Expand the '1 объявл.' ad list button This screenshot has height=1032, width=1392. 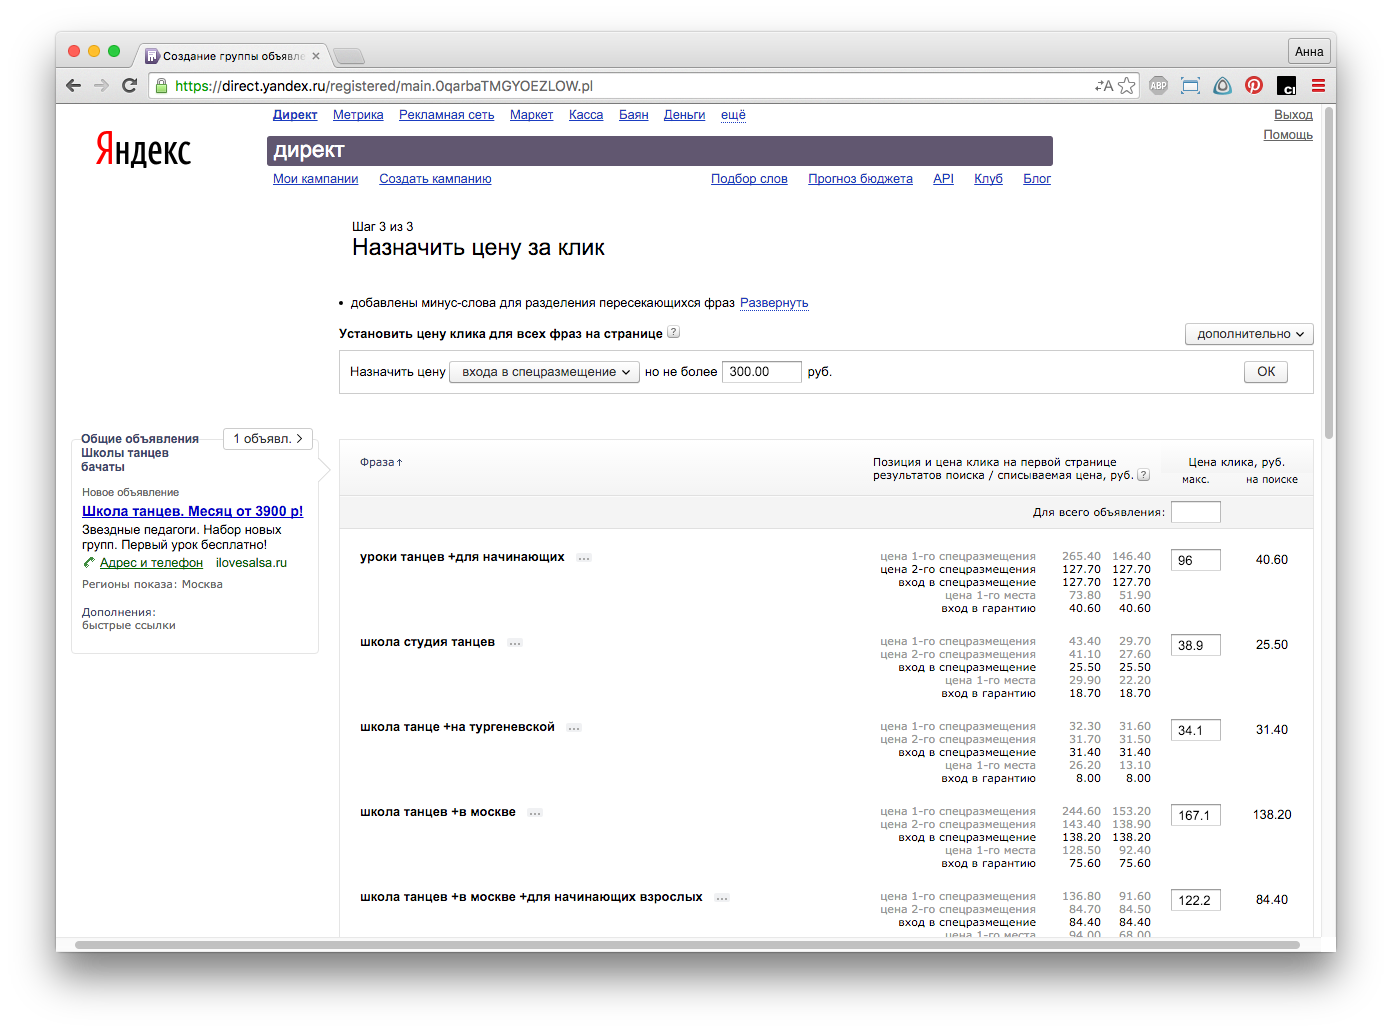tap(267, 439)
